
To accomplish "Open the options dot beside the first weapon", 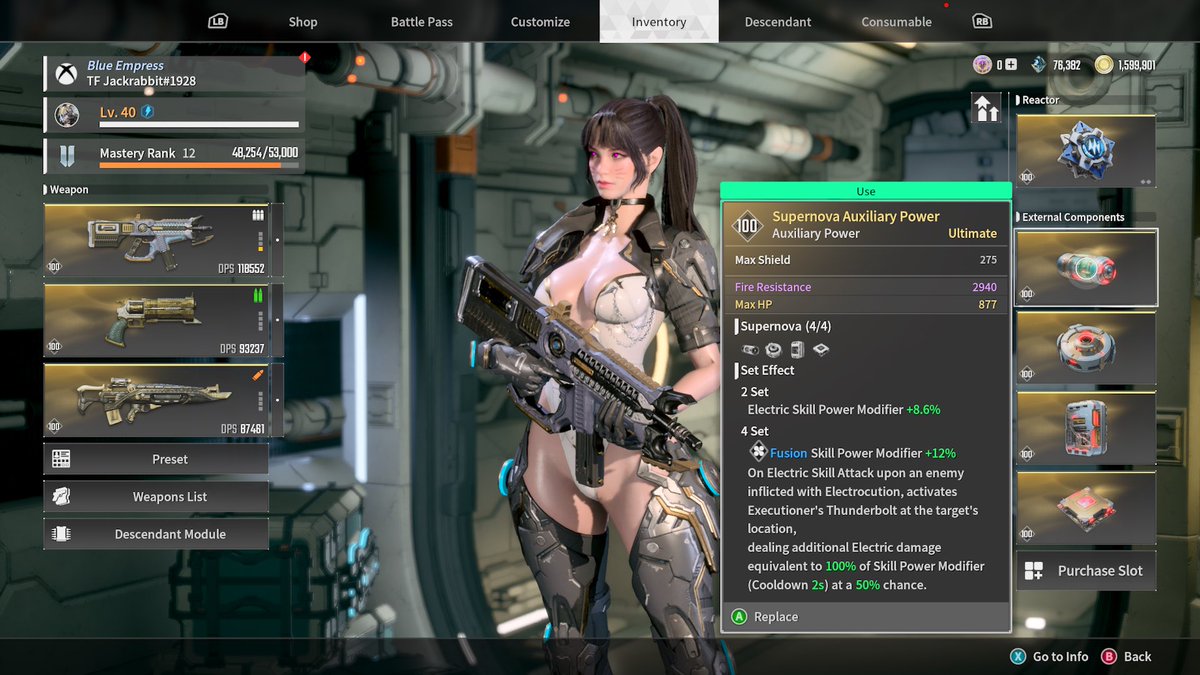I will 277,240.
